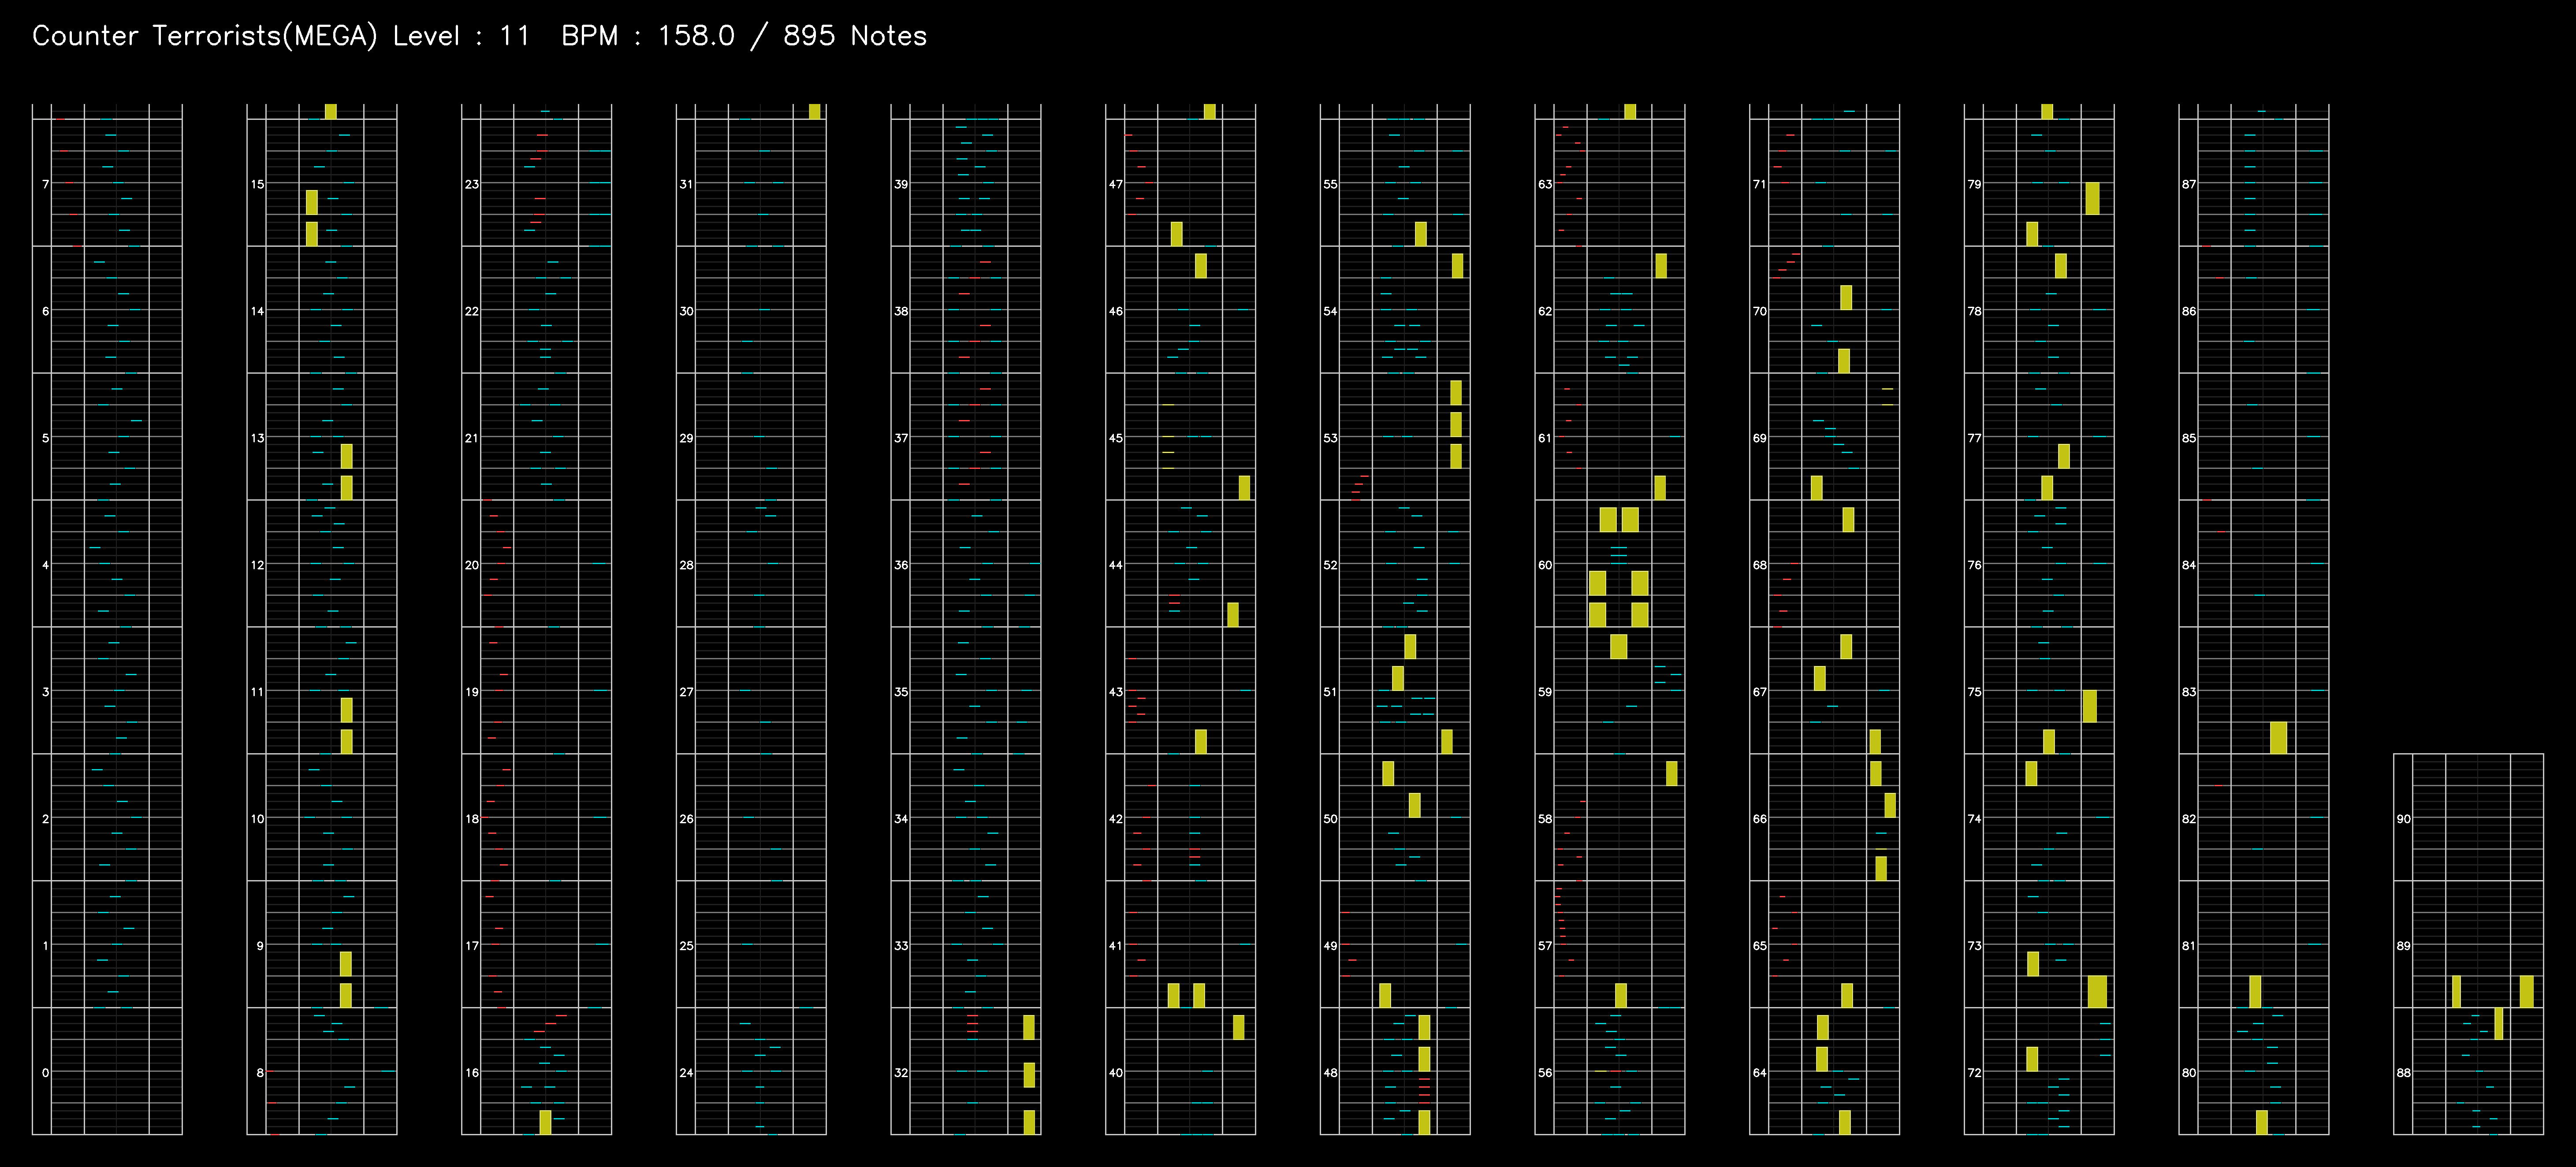The width and height of the screenshot is (2576, 1167).
Task: Click measure number 28 label
Action: [x=686, y=565]
